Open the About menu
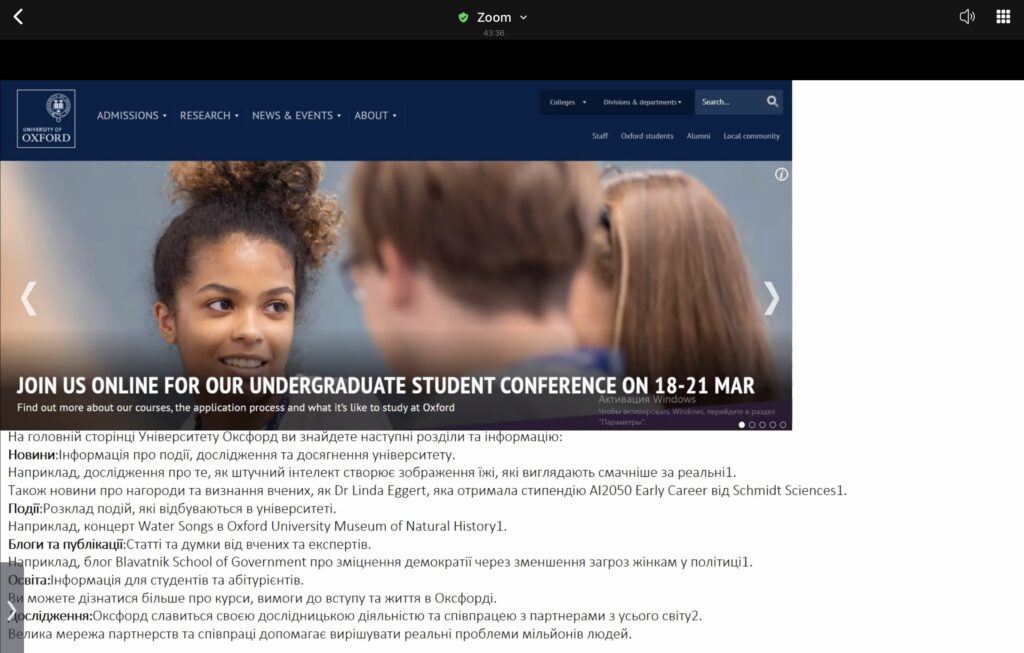The width and height of the screenshot is (1024, 653). (x=375, y=116)
